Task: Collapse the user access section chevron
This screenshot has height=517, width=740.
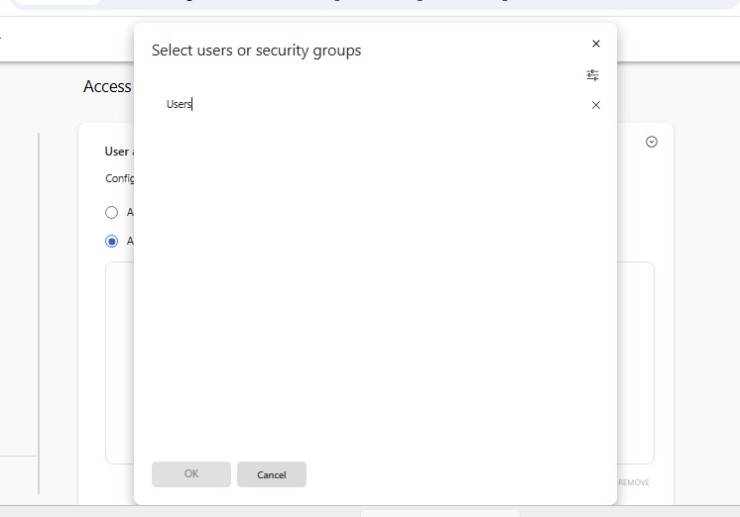Action: click(x=651, y=142)
